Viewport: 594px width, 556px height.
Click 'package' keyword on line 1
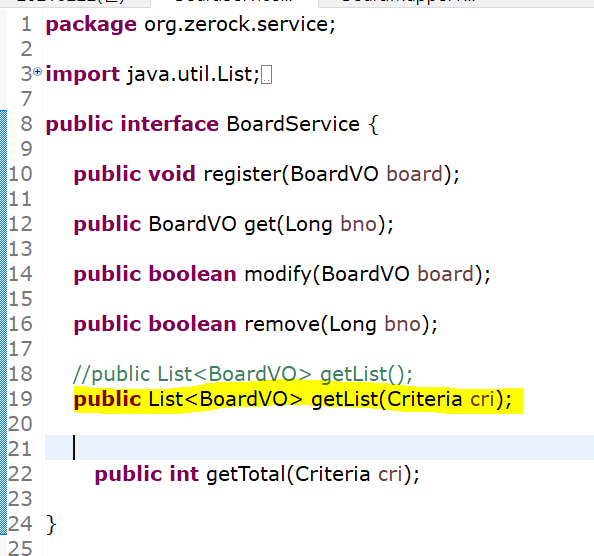point(91,25)
